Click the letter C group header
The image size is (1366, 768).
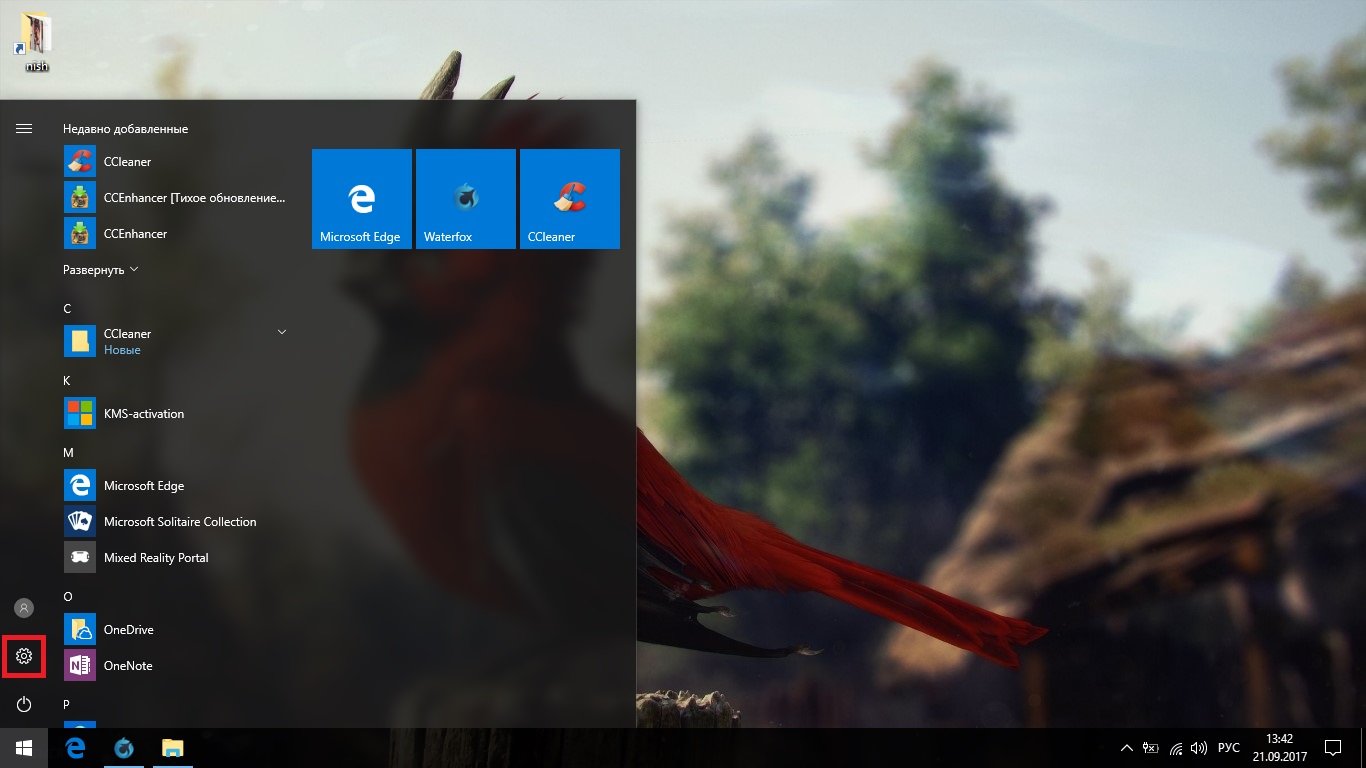tap(67, 309)
